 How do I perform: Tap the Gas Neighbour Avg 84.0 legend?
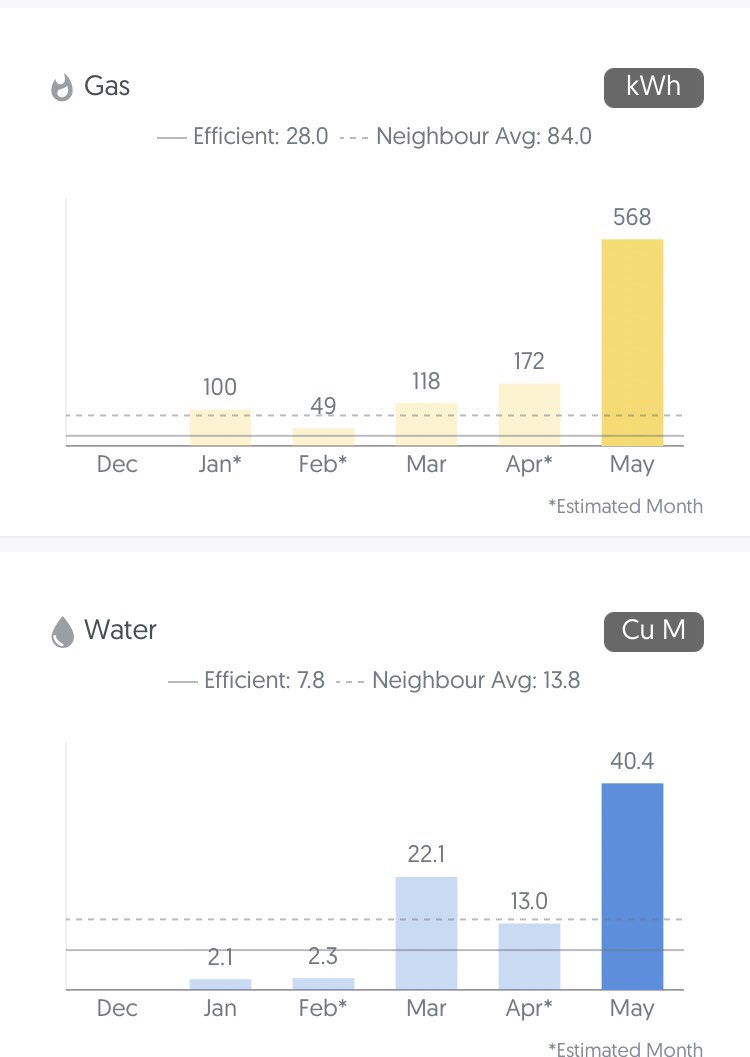pyautogui.click(x=466, y=136)
